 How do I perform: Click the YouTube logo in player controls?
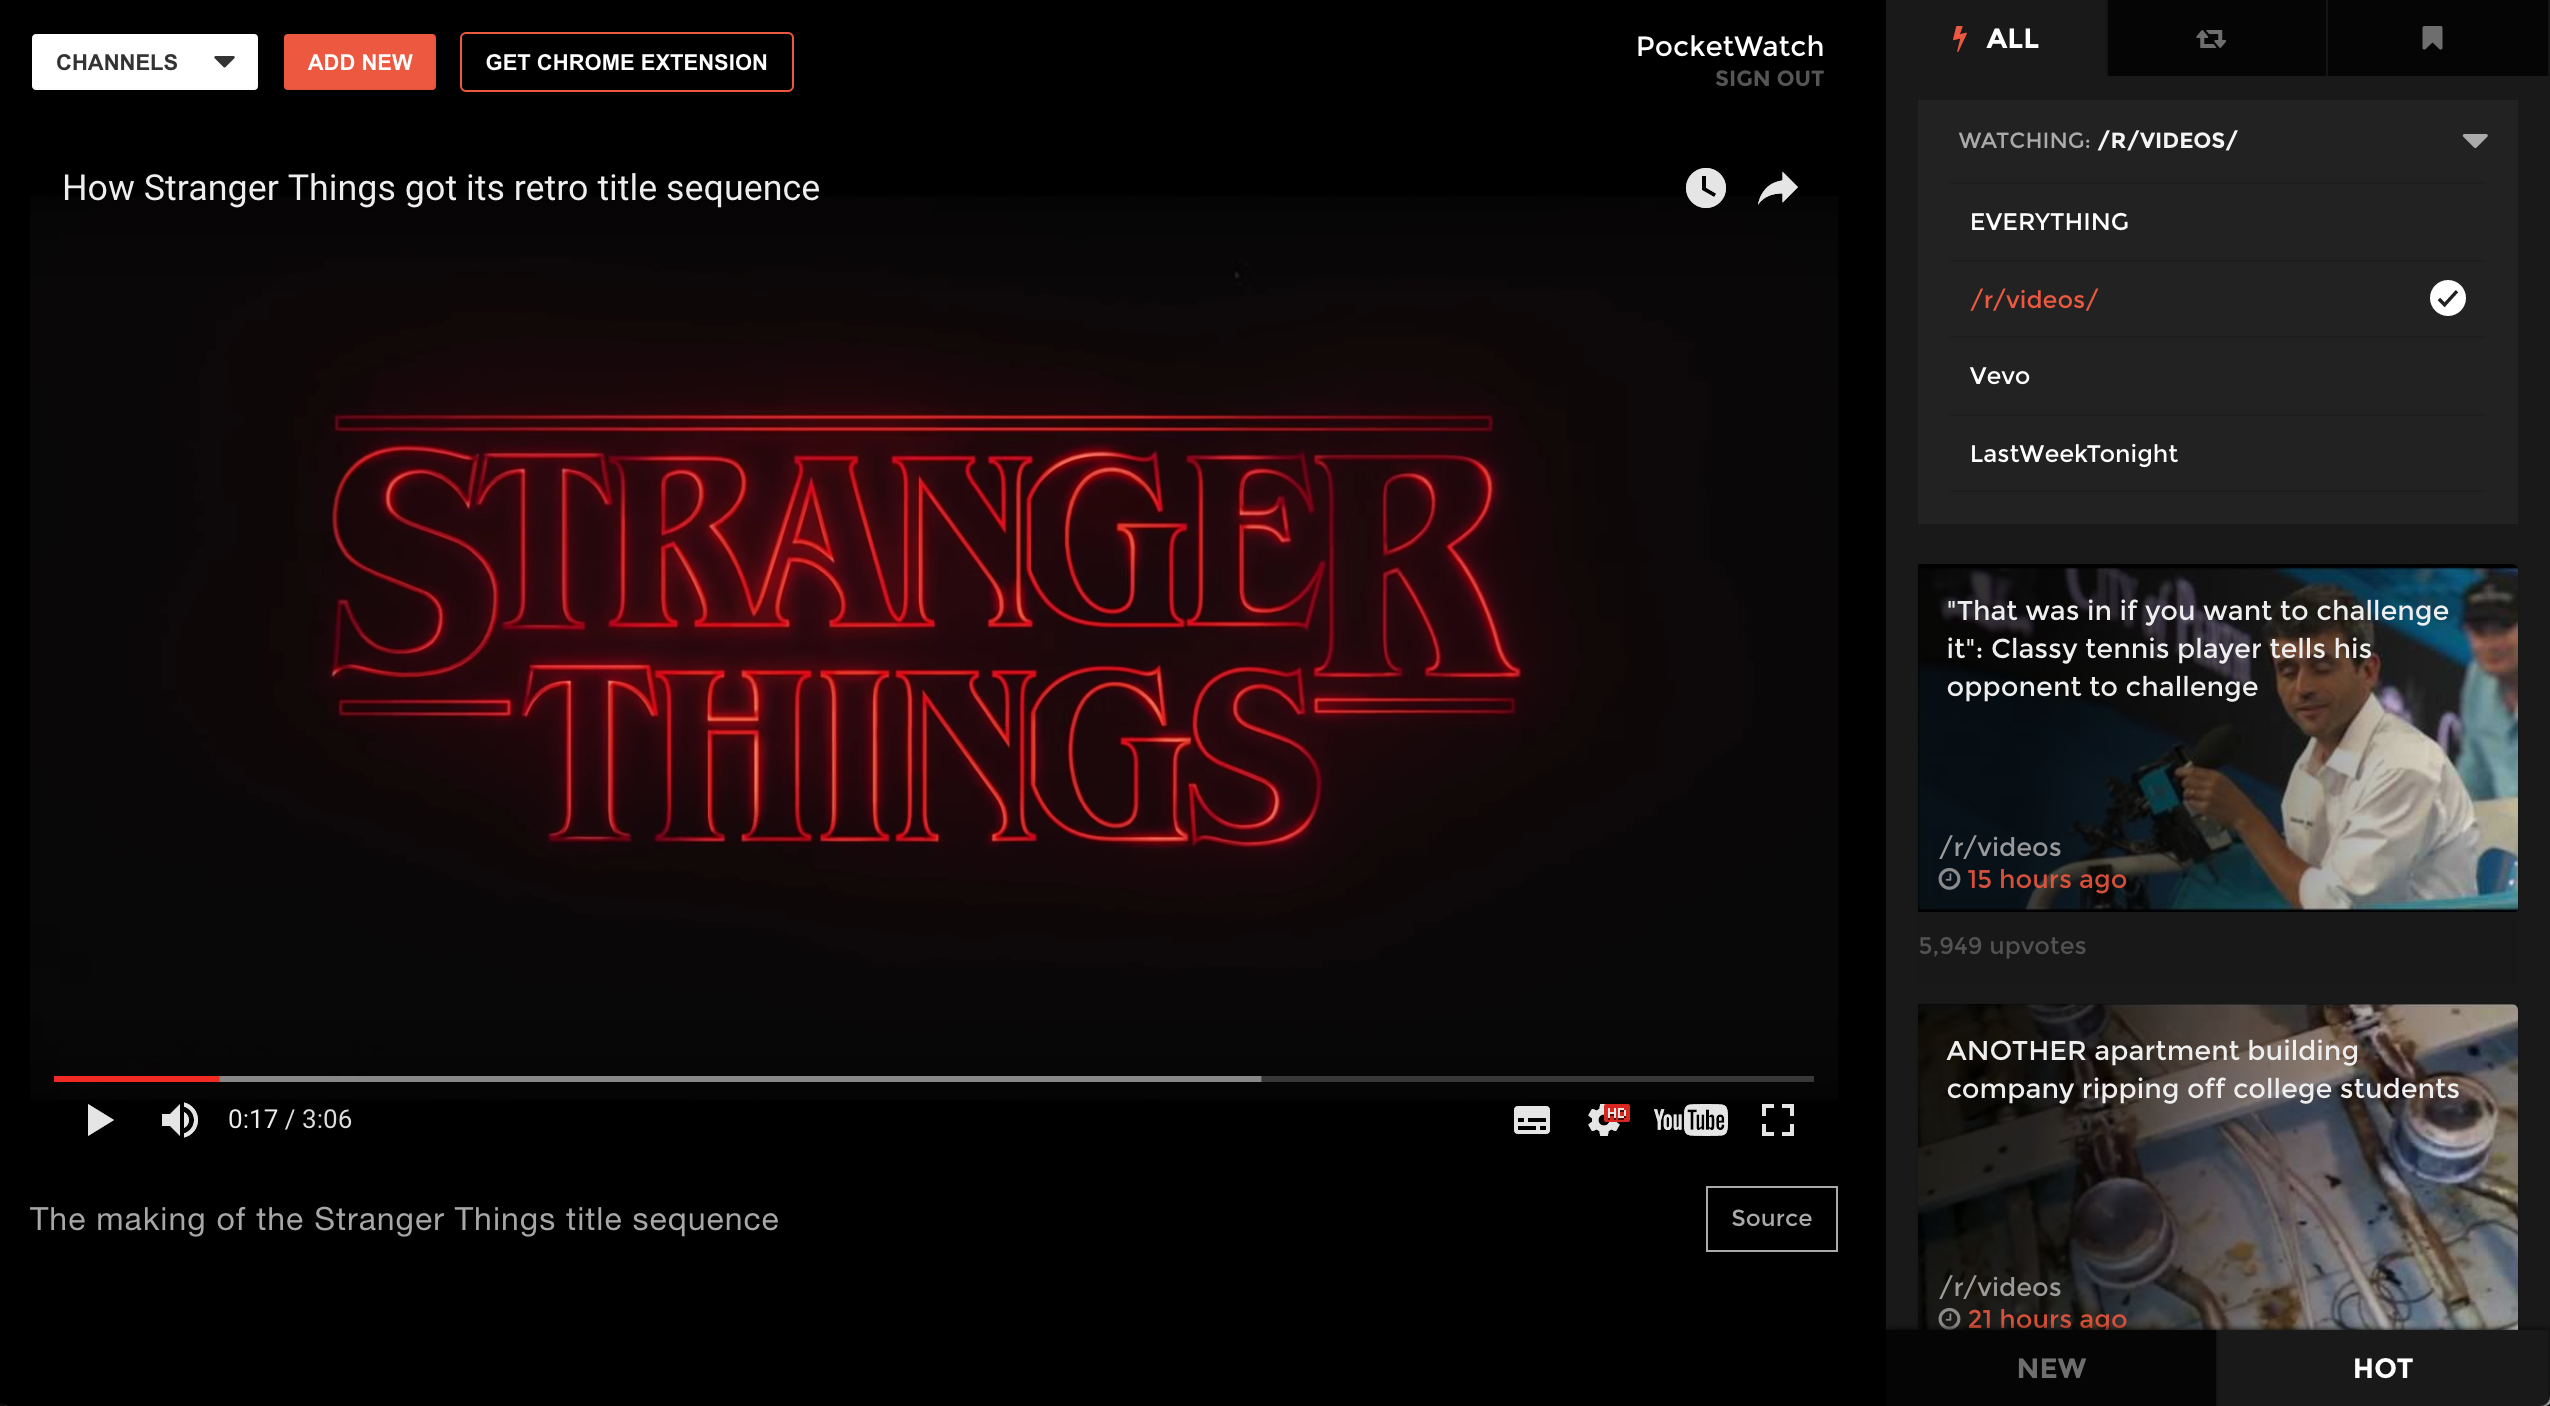pos(1691,1120)
